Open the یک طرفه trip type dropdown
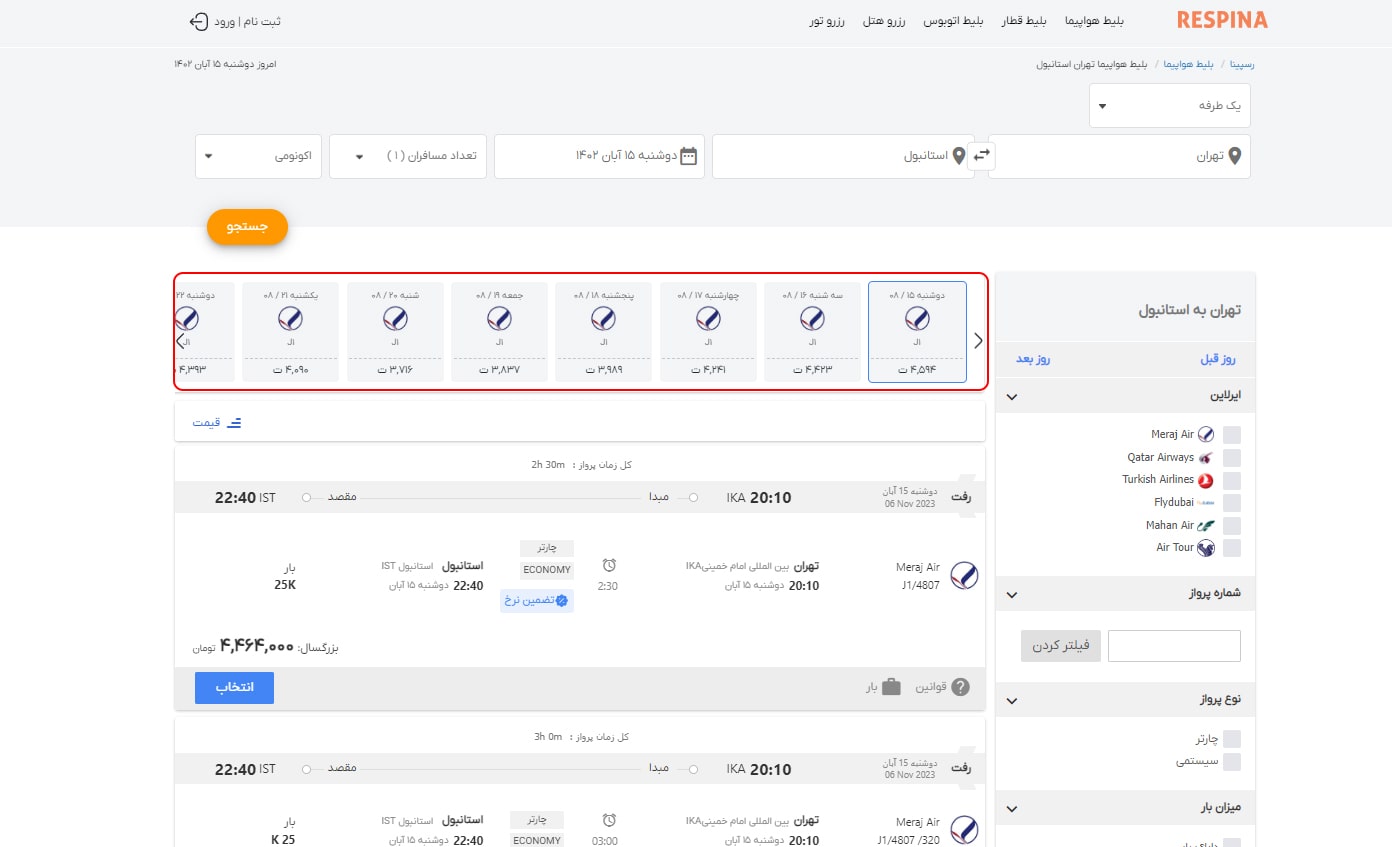The height and width of the screenshot is (847, 1392). (x=1169, y=105)
